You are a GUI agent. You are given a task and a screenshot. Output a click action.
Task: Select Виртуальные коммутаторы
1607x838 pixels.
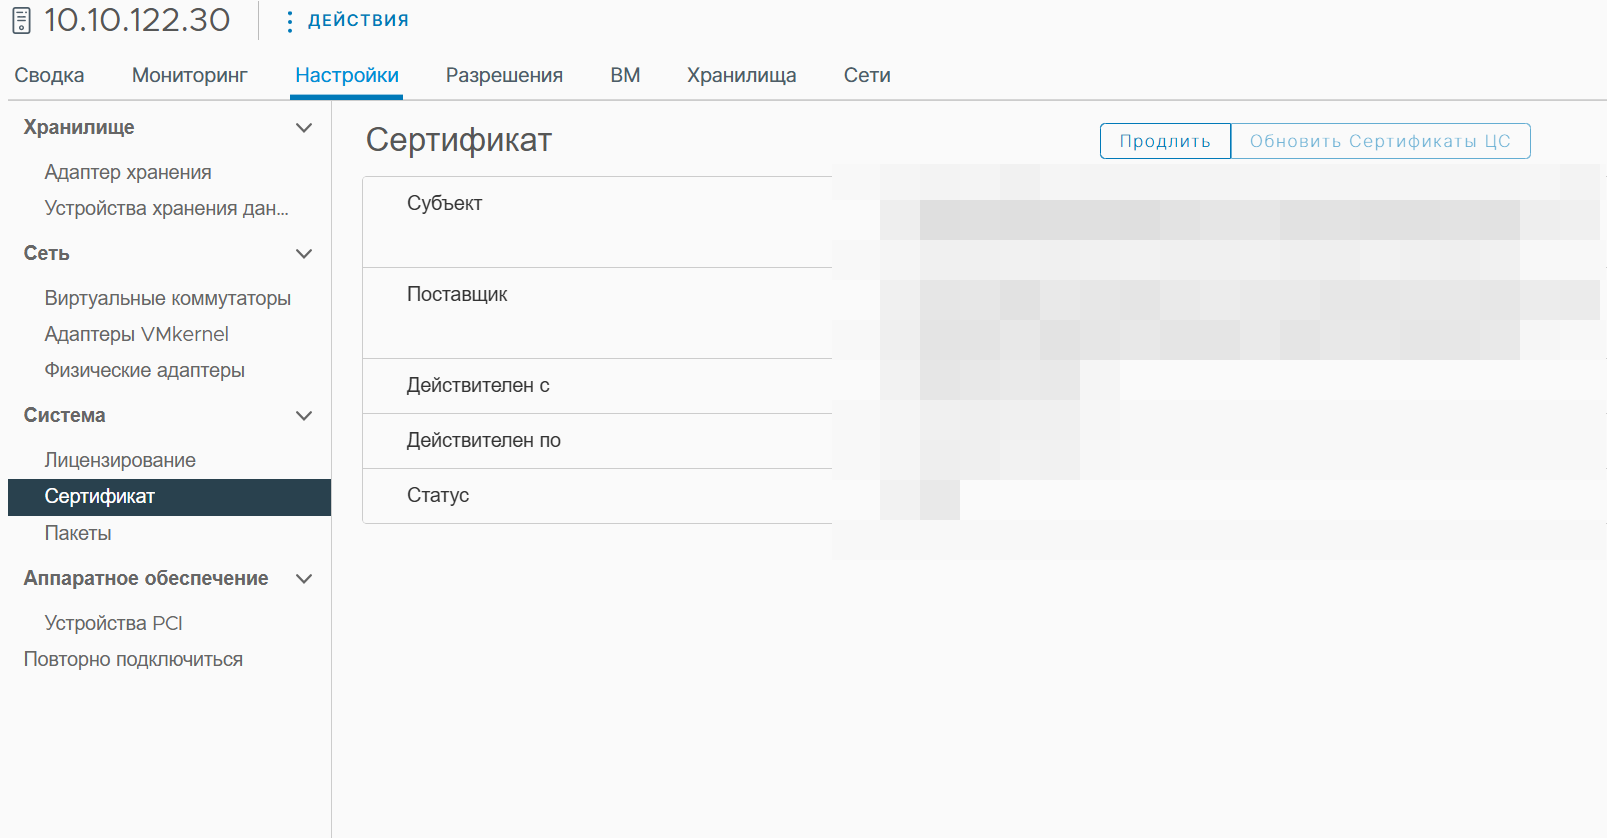[x=167, y=298]
